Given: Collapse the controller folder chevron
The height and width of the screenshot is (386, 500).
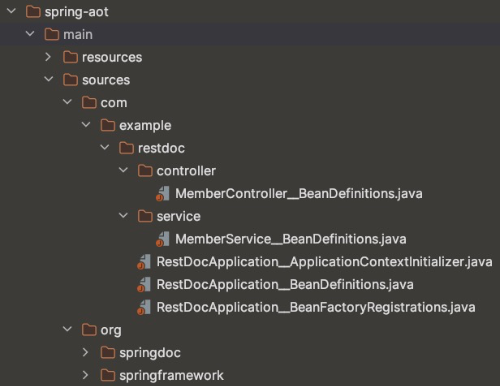Looking at the screenshot, I should click(123, 170).
